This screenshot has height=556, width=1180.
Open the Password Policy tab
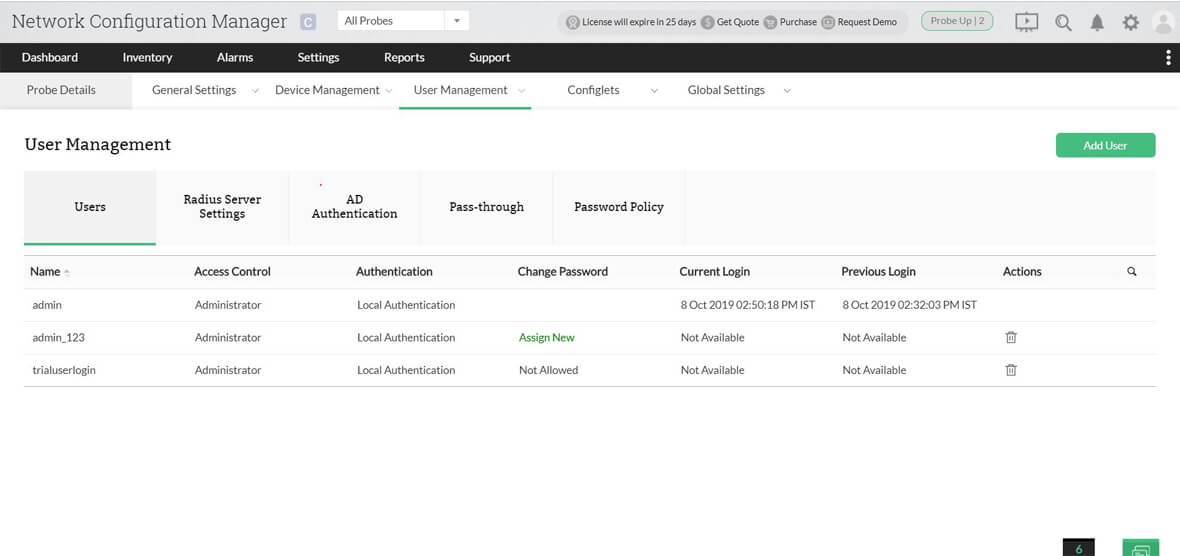click(618, 207)
